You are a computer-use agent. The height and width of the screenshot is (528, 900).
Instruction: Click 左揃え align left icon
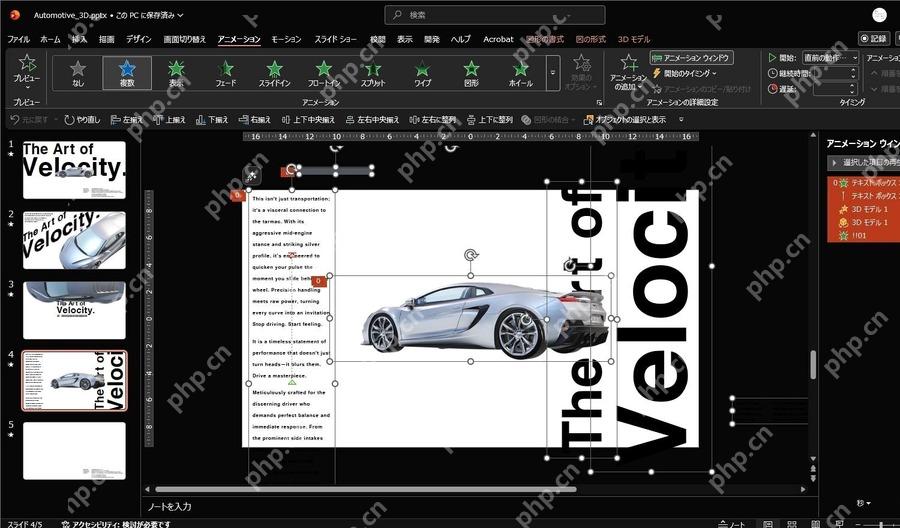[x=115, y=119]
